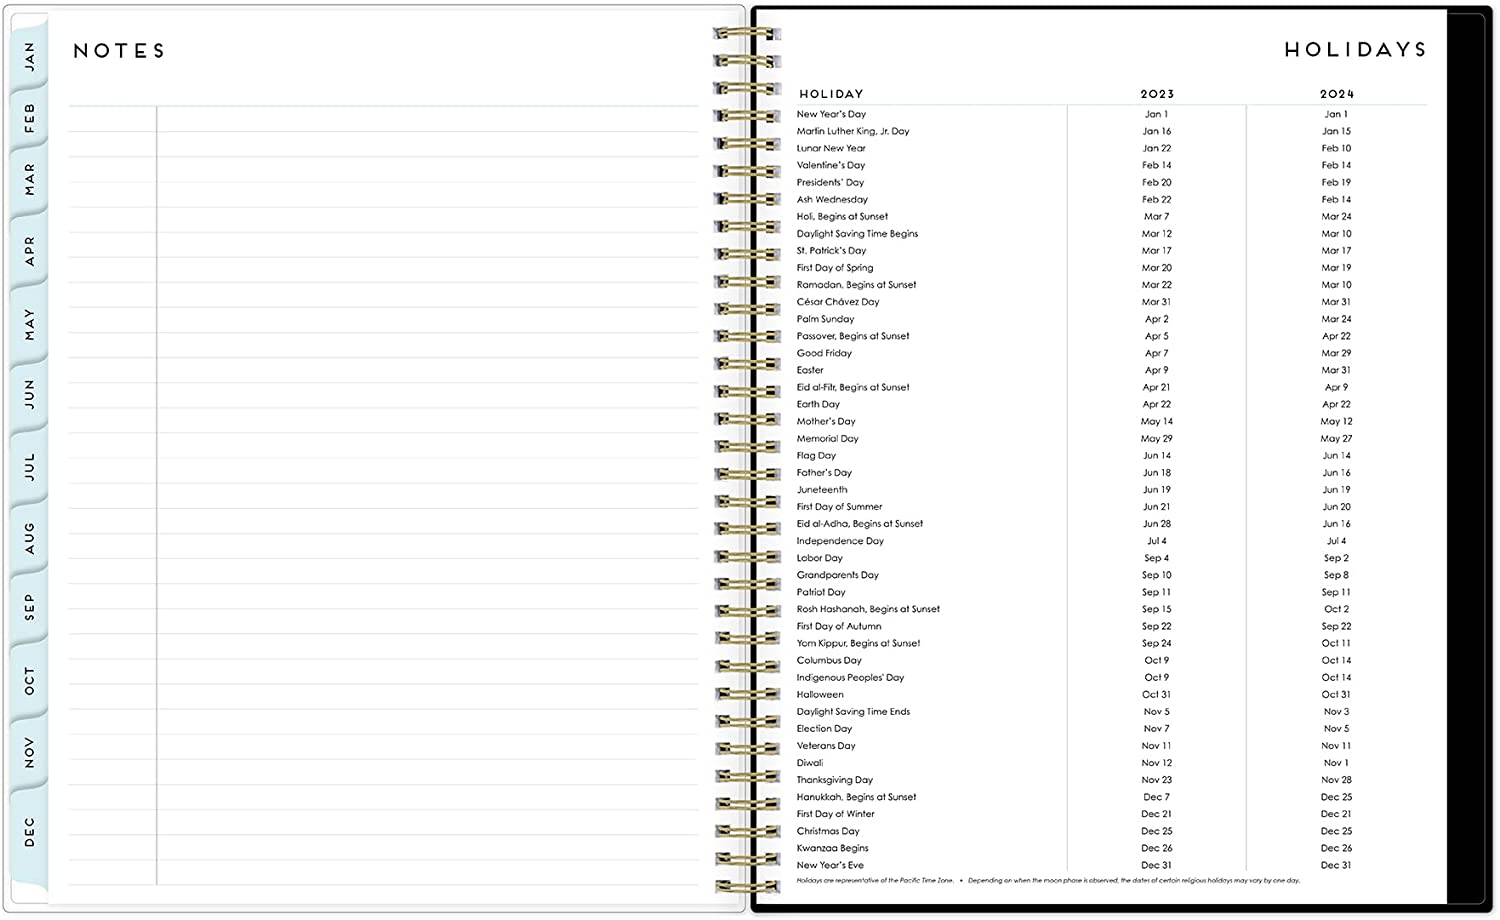Image resolution: width=1500 pixels, height=920 pixels.
Task: Go to the MAY tab
Action: 29,324
